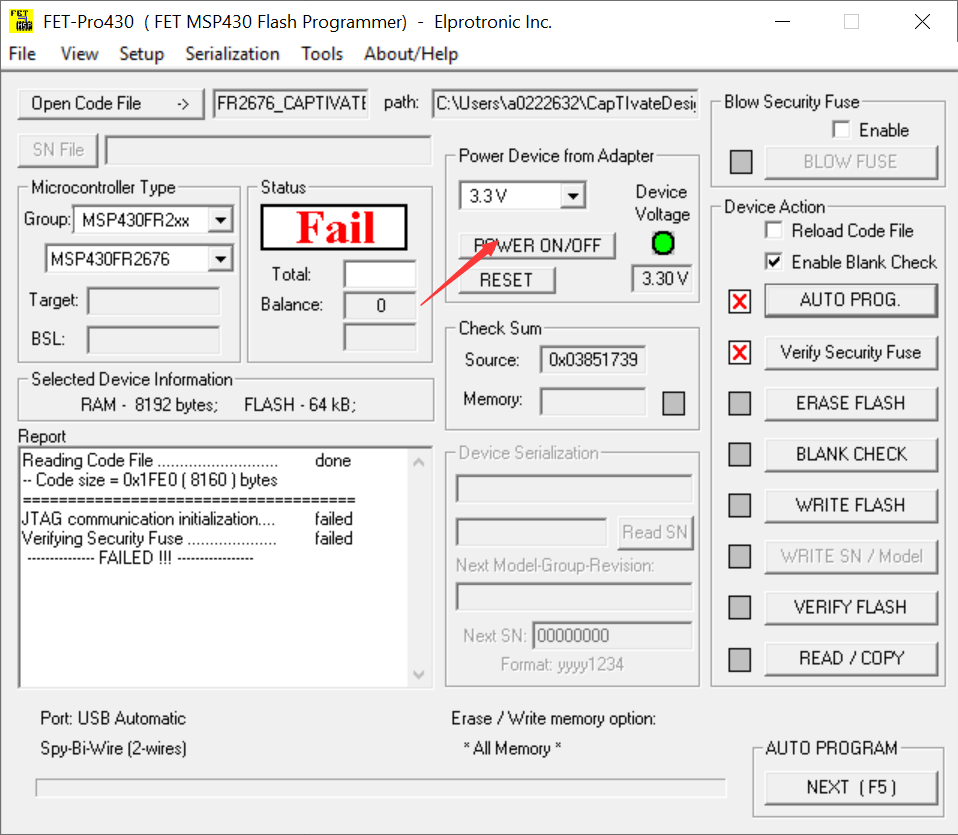Enable the Reload Code File checkbox
Screen dimensions: 958x835
[773, 230]
